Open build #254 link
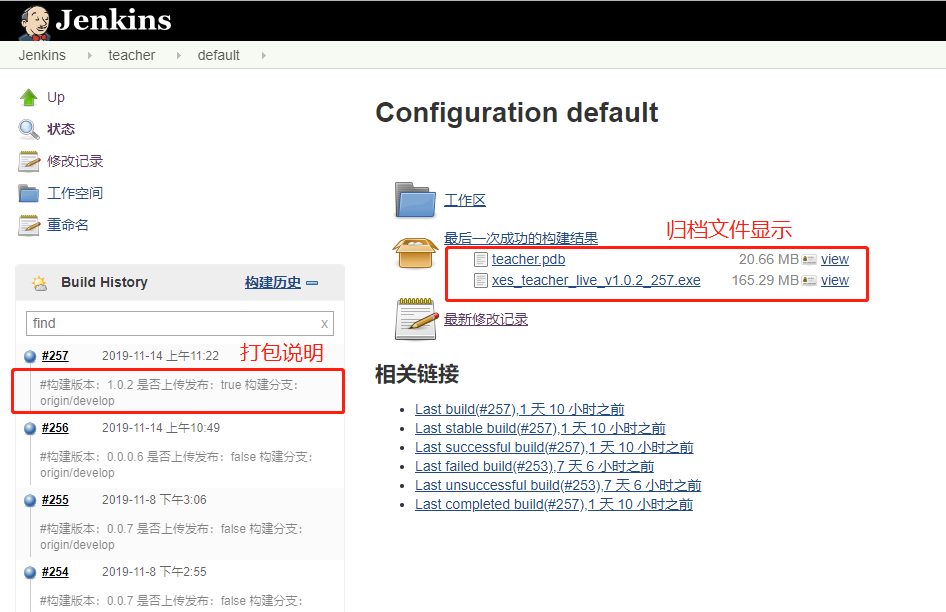The image size is (946, 612). (55, 572)
